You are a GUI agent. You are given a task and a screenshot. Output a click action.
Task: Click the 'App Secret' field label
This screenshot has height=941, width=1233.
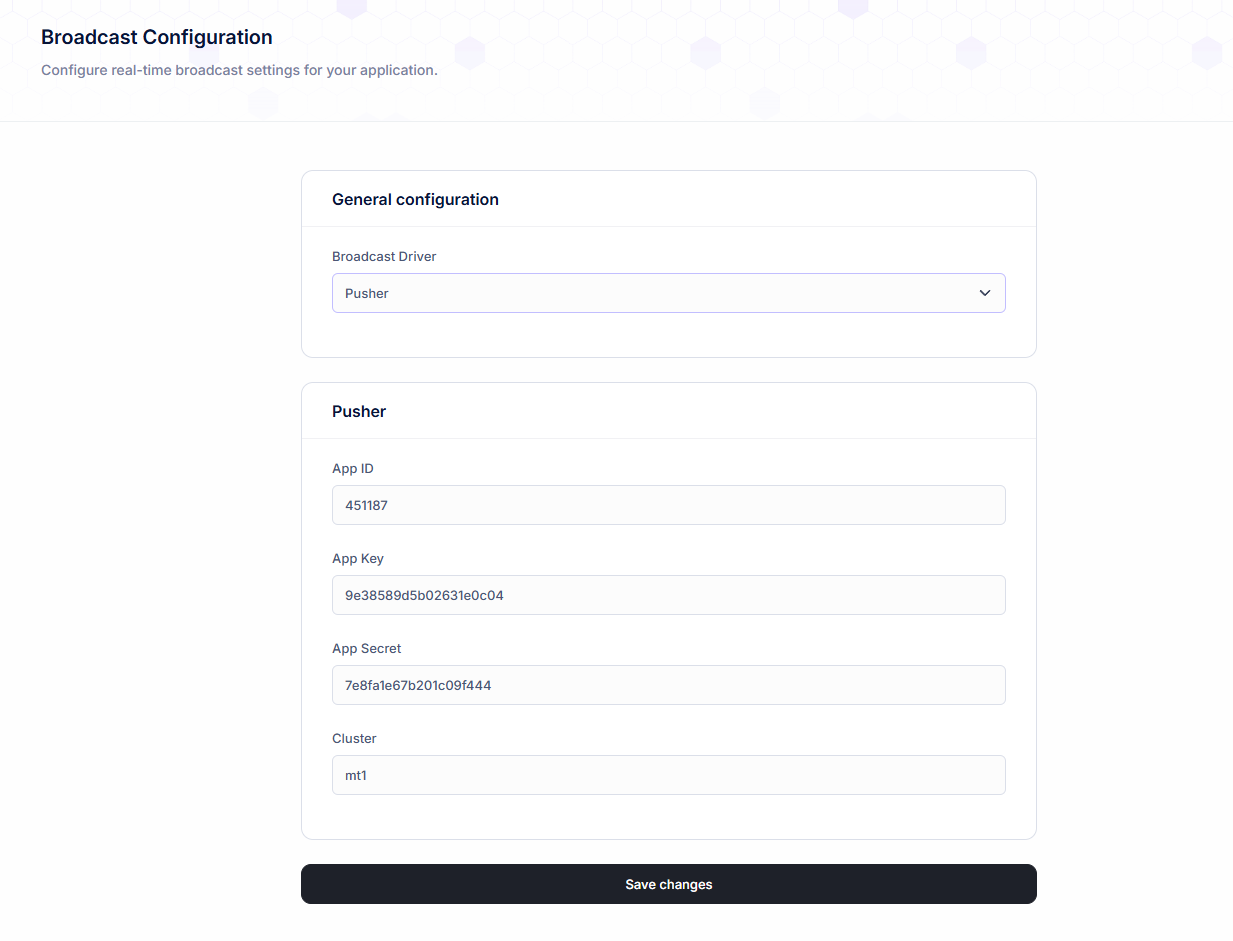367,648
